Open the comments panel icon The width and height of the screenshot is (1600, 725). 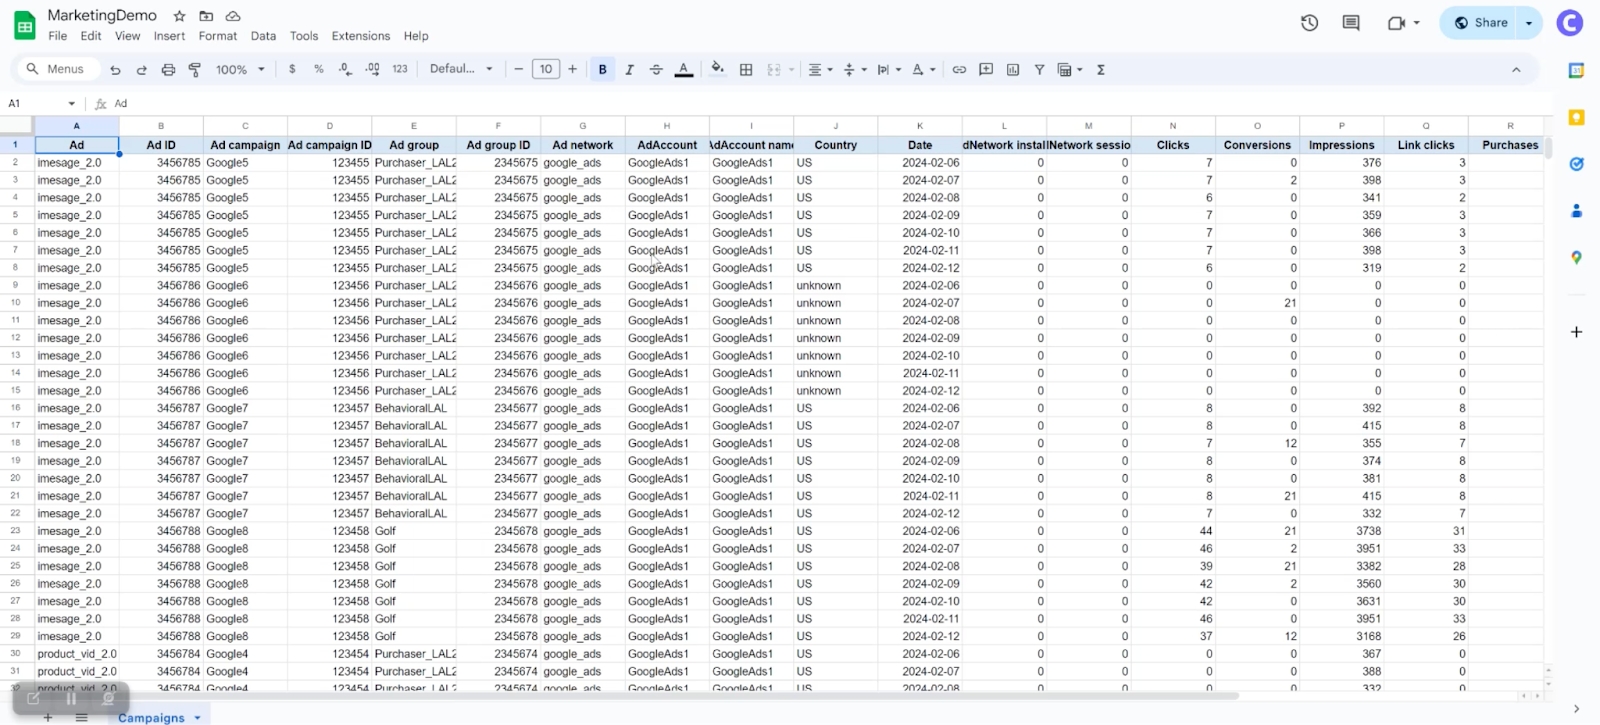[1351, 23]
